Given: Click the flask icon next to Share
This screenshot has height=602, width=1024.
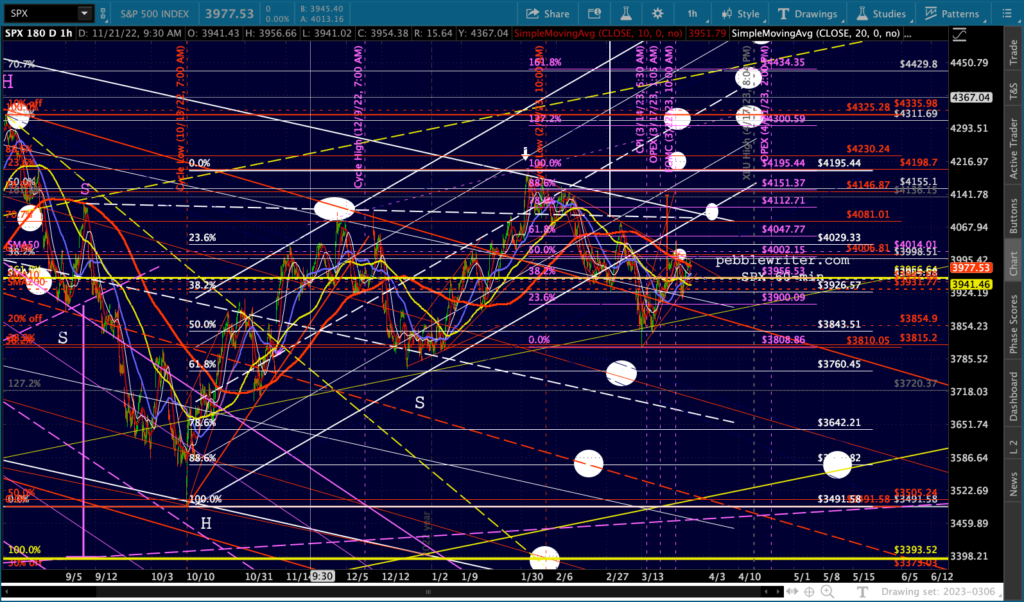Looking at the screenshot, I should pos(626,14).
